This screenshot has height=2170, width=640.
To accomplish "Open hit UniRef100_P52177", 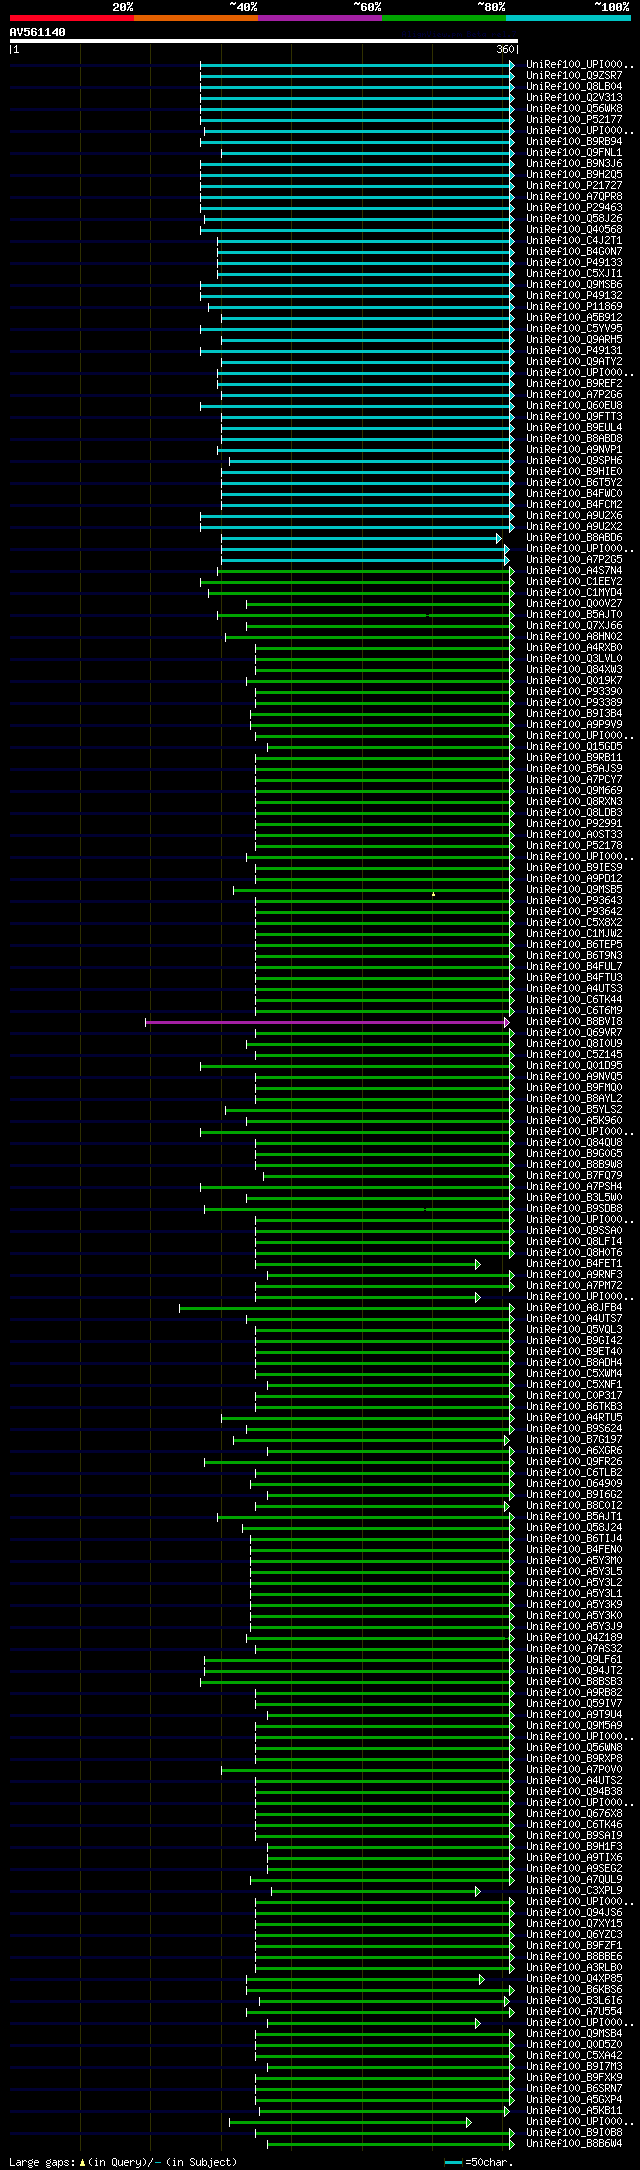I will (x=574, y=119).
